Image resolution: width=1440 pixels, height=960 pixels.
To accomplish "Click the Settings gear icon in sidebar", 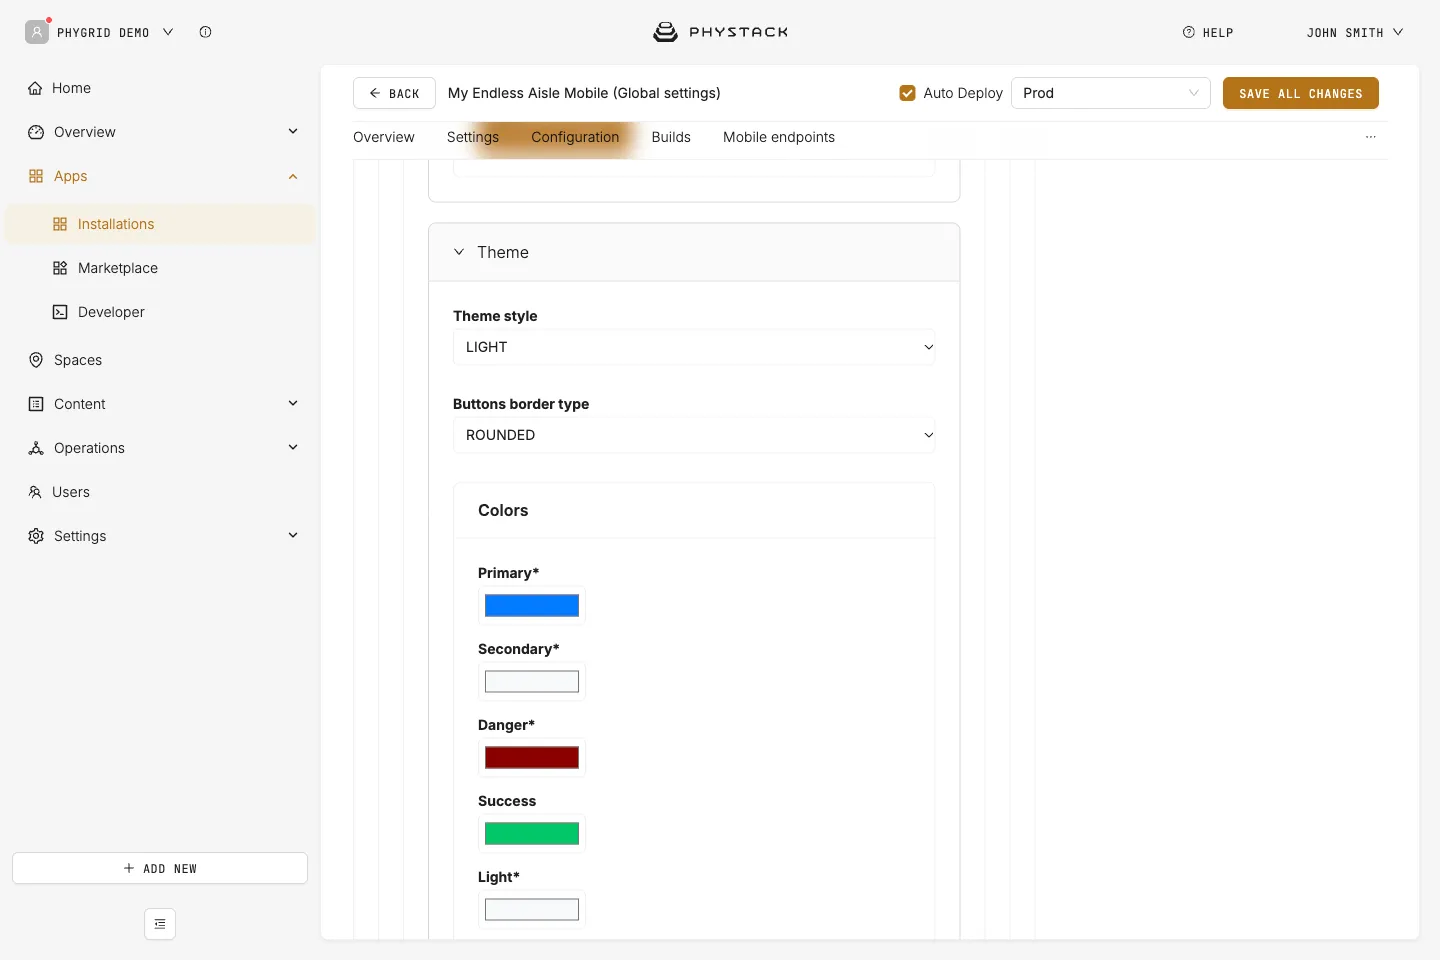I will click(x=36, y=536).
